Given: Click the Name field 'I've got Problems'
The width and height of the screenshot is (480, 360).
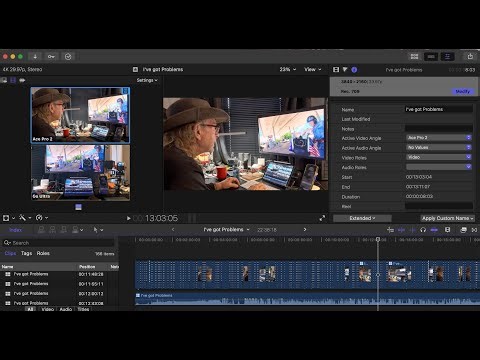Looking at the screenshot, I should (439, 109).
